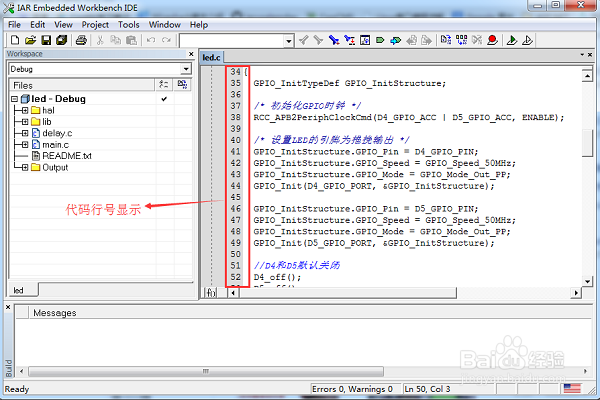The image size is (600, 400).
Task: Click the checkmark in led - Debug row
Action: coord(164,99)
